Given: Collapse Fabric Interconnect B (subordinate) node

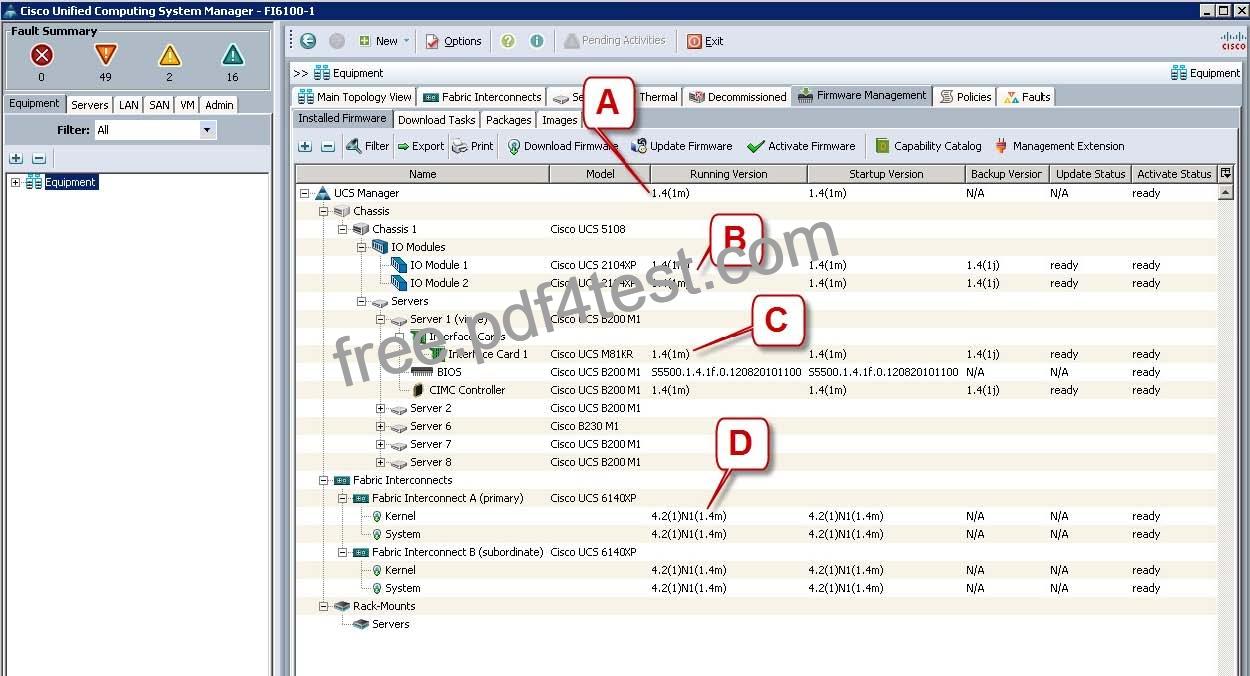Looking at the screenshot, I should pyautogui.click(x=342, y=552).
